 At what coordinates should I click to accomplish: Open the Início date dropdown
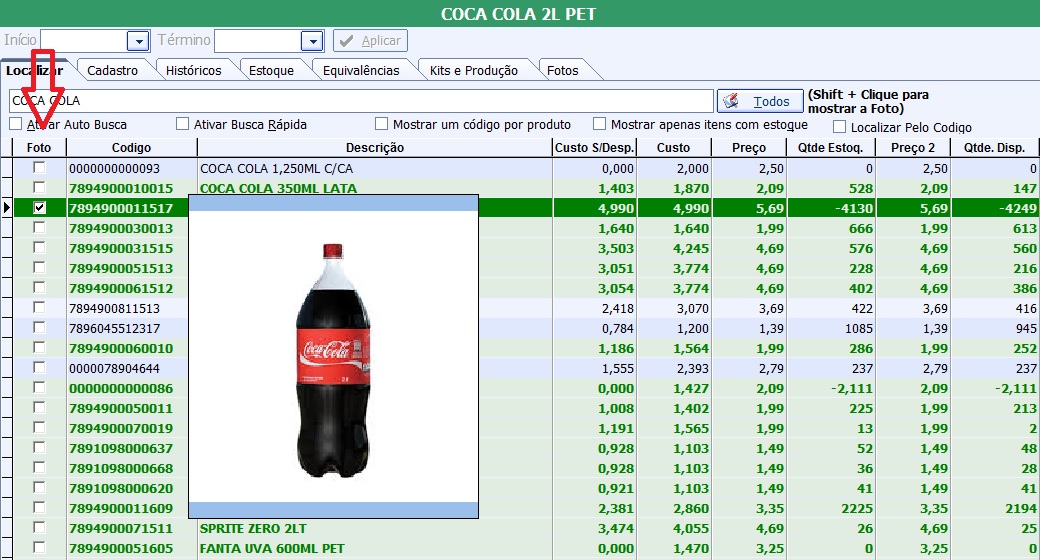coord(138,41)
